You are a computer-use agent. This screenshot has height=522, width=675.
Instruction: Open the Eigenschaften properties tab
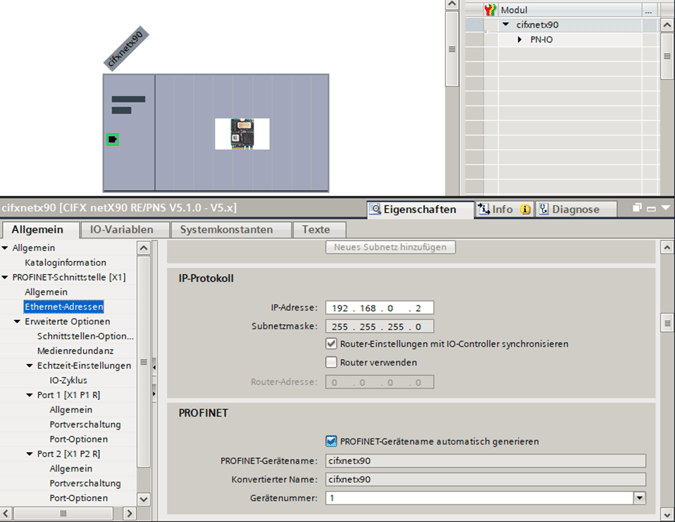point(414,209)
